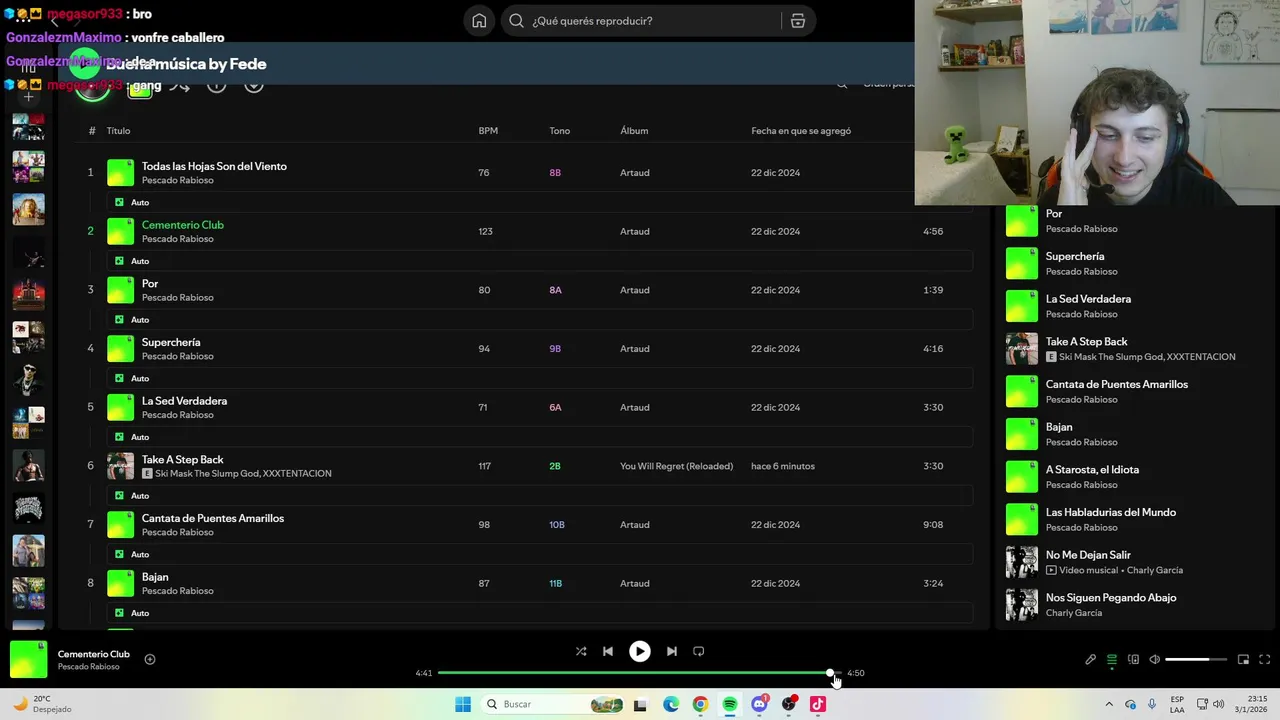Screen dimensions: 1280x720
Task: Create a new playlist with the plus icon
Action: (x=29, y=97)
